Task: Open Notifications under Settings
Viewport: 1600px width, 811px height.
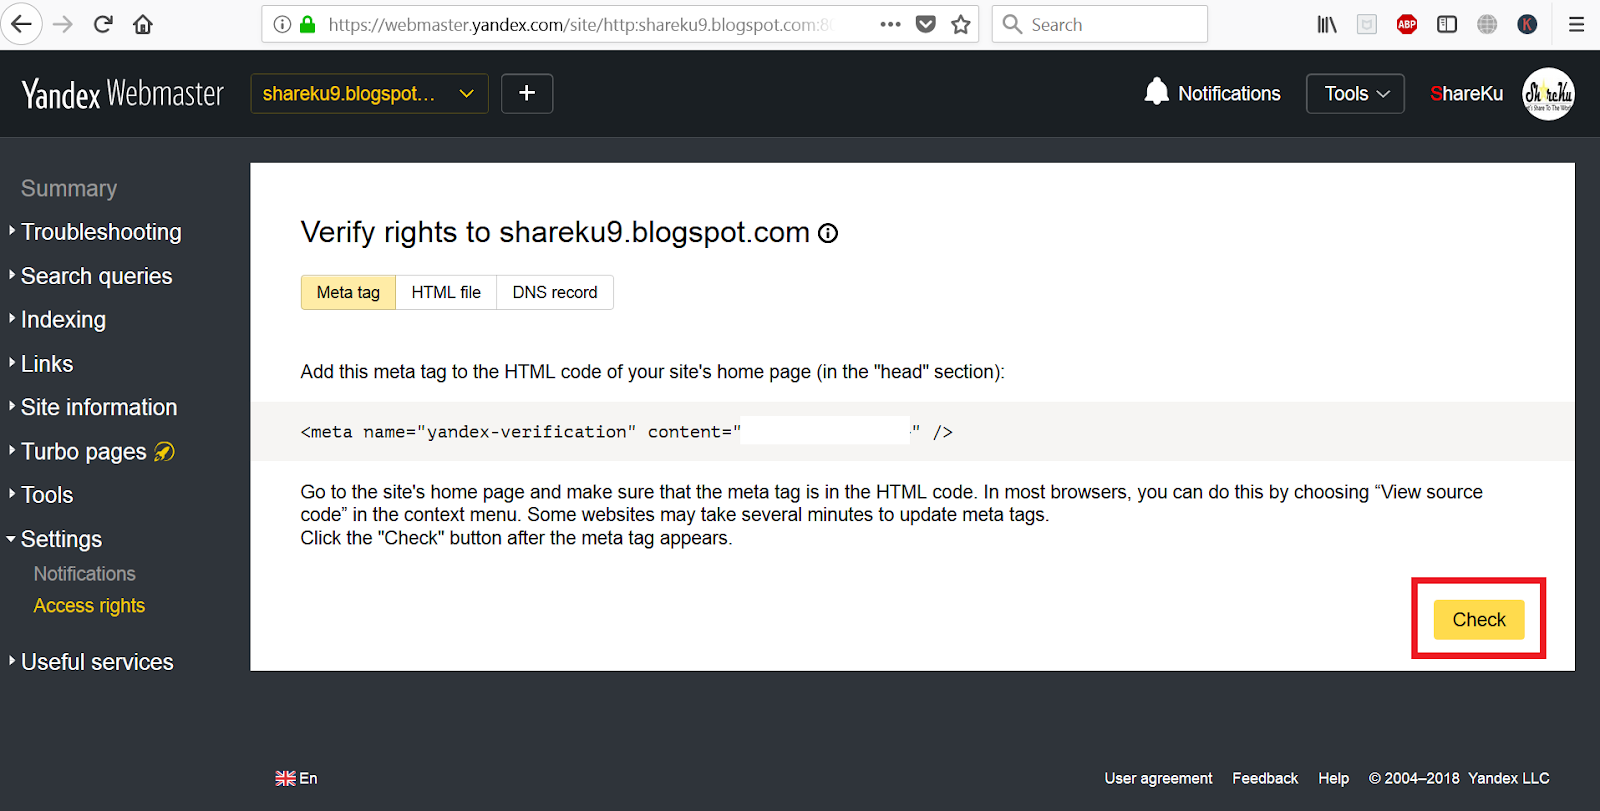Action: 85,574
